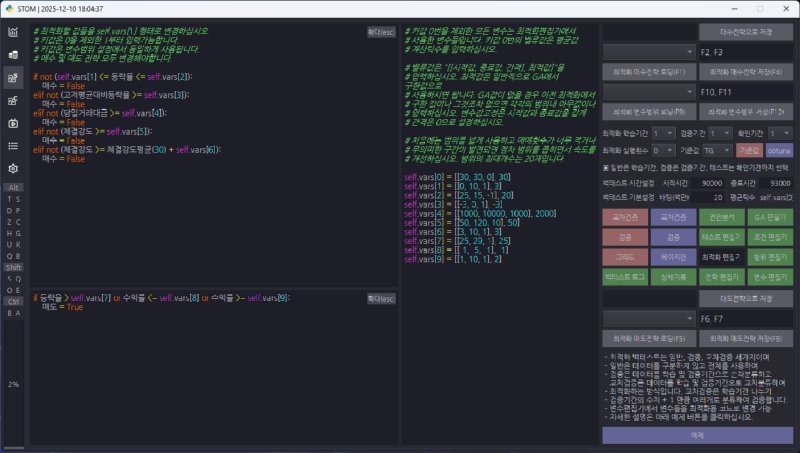The image size is (800, 453).
Task: Click the STOM app icon in title bar
Action: [10, 8]
